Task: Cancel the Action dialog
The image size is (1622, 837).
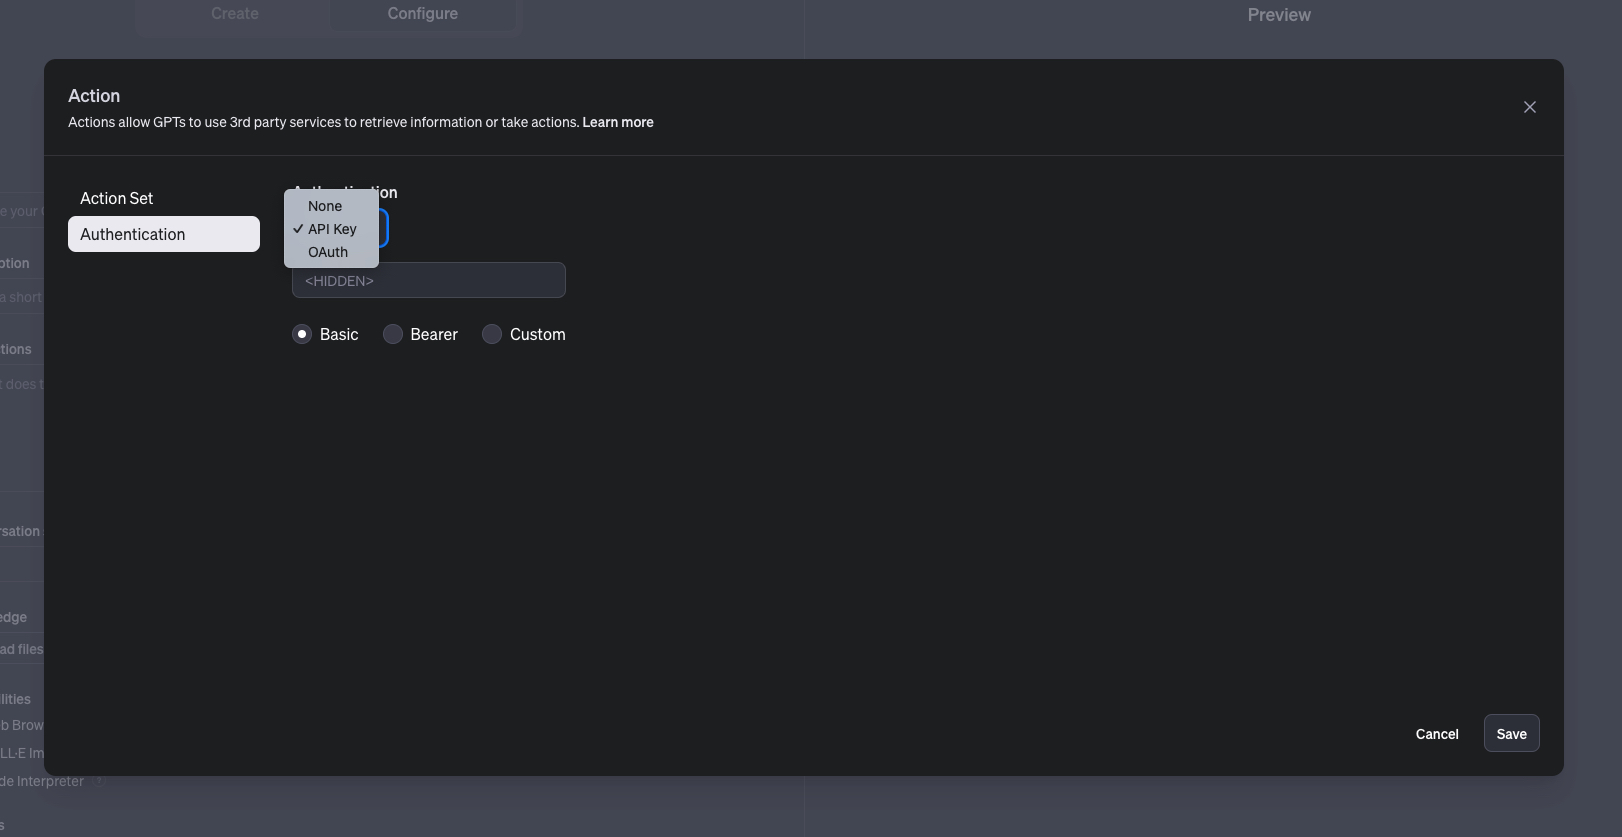Action: coord(1437,734)
